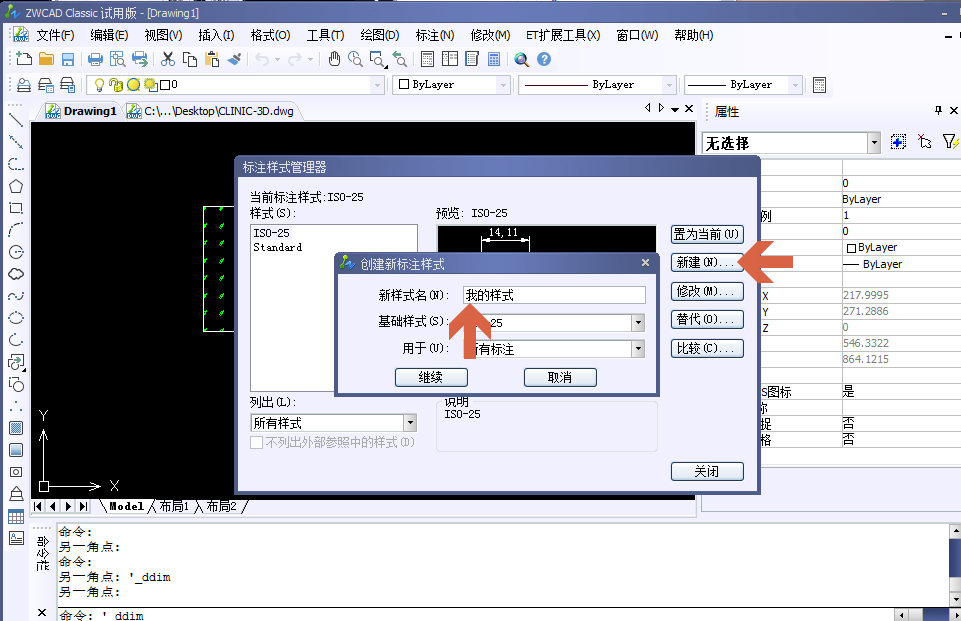This screenshot has width=961, height=621.
Task: Open the 基础样式 dropdown
Action: [x=637, y=322]
